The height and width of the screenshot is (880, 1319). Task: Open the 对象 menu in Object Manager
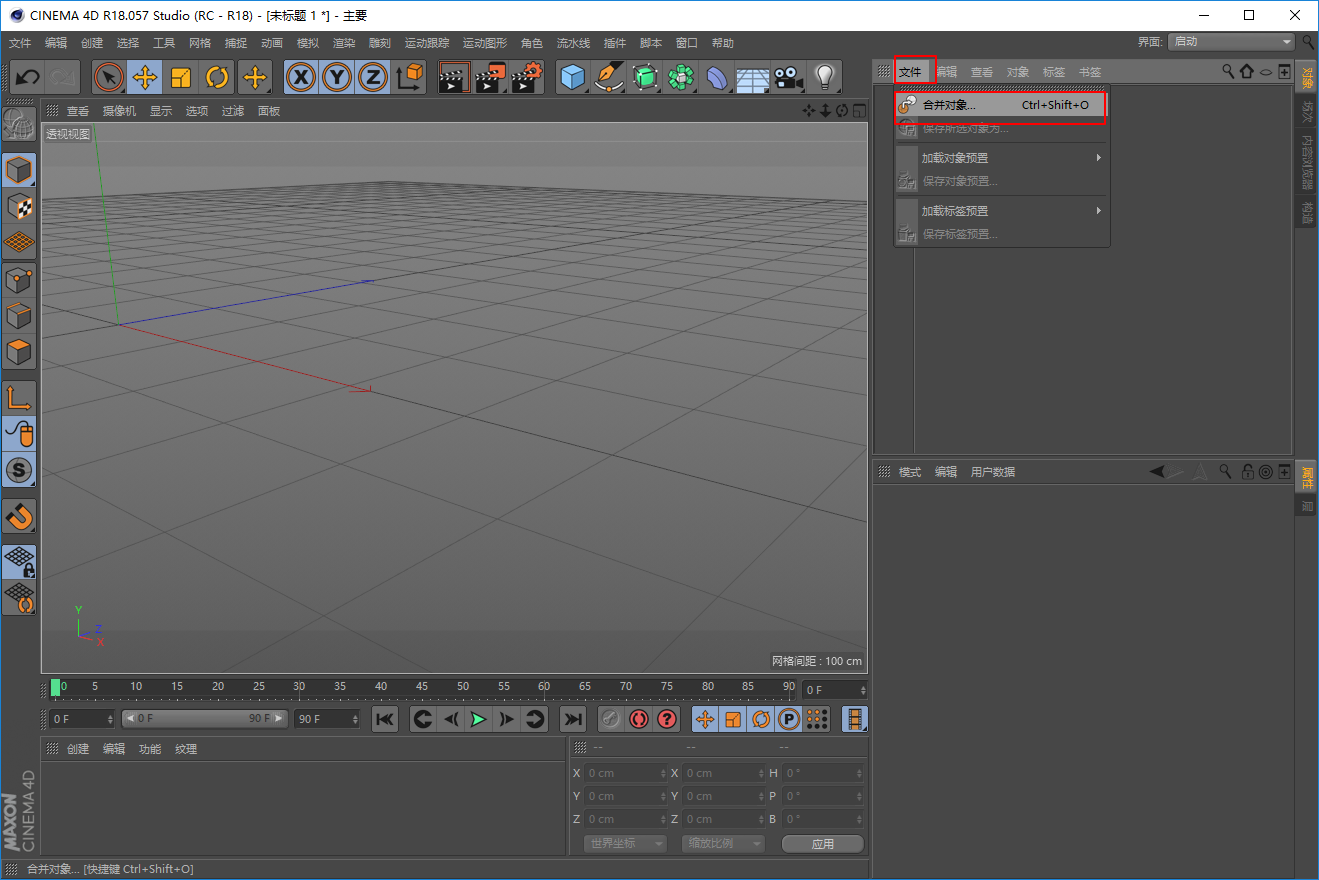coord(1018,72)
